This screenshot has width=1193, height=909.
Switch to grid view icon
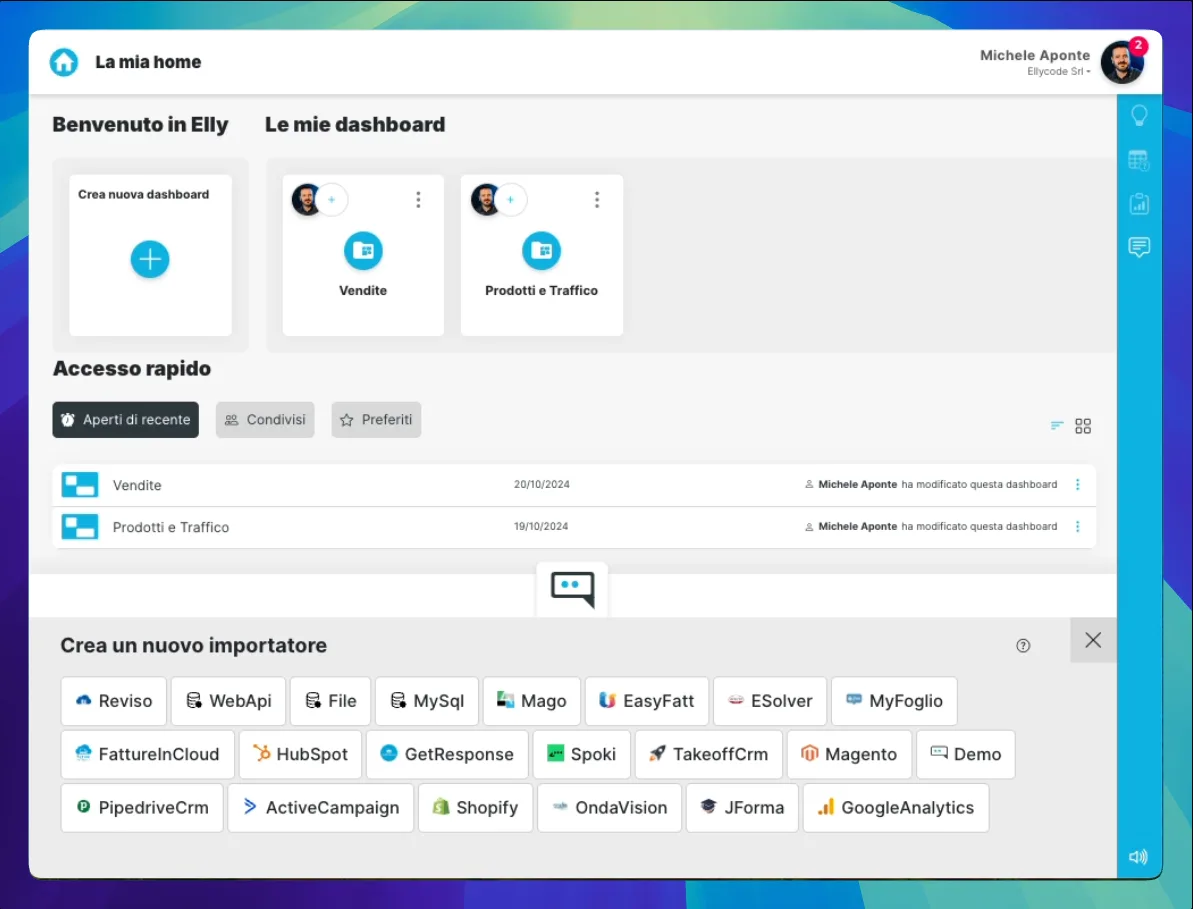[1083, 426]
